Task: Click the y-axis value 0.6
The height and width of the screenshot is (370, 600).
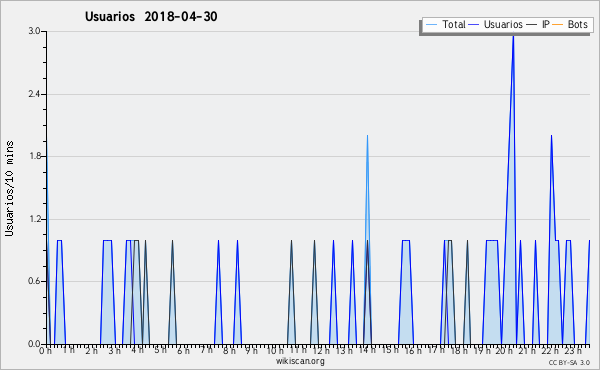Action: click(x=34, y=281)
